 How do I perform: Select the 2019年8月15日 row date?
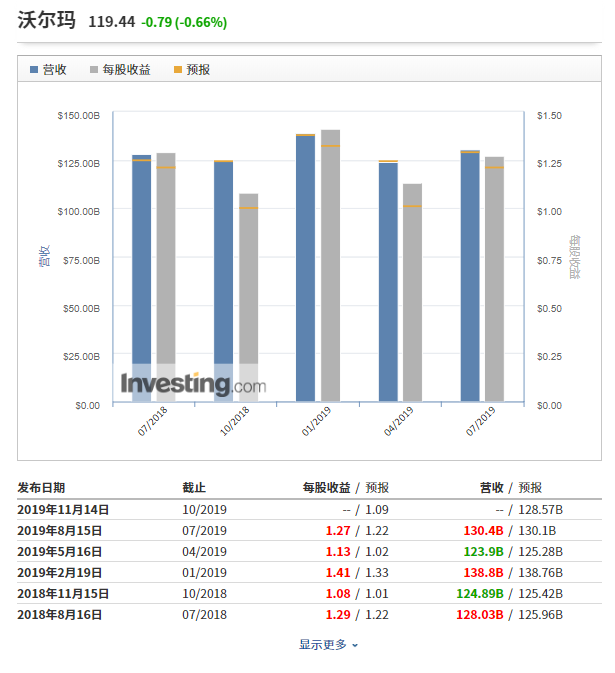click(60, 531)
